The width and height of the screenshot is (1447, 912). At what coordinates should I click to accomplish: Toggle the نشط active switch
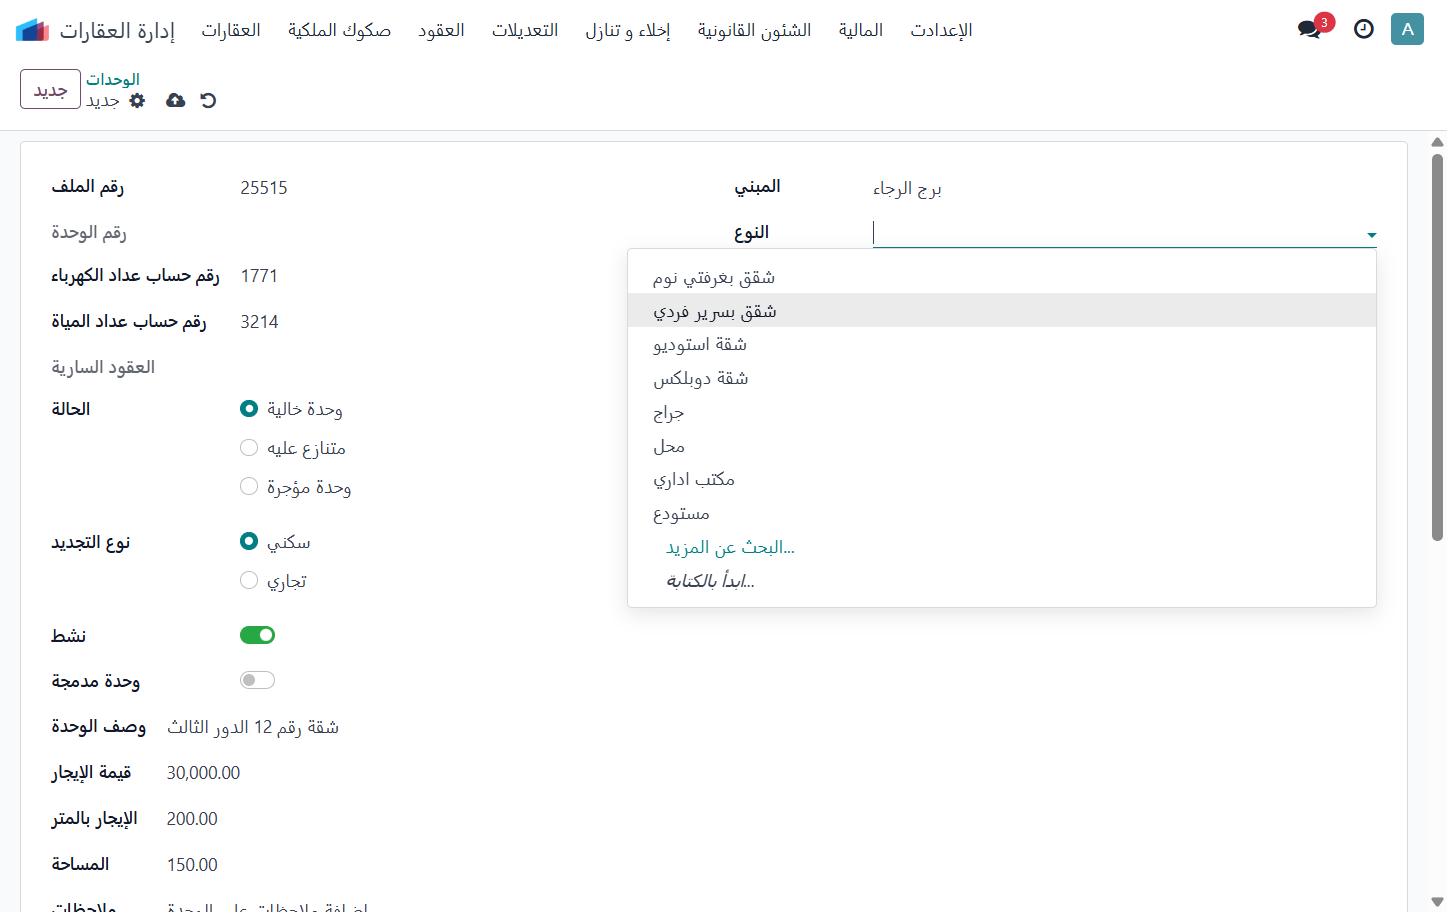(x=257, y=635)
